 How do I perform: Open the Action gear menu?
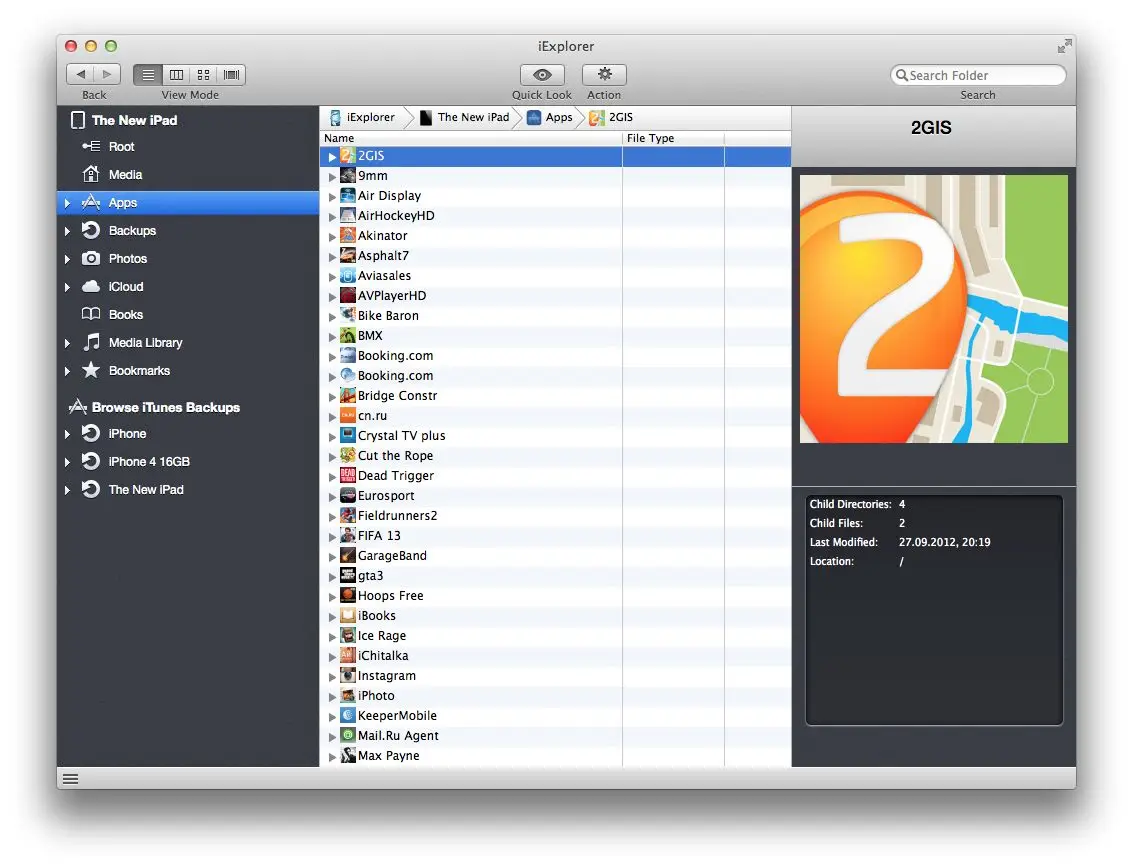pos(604,74)
